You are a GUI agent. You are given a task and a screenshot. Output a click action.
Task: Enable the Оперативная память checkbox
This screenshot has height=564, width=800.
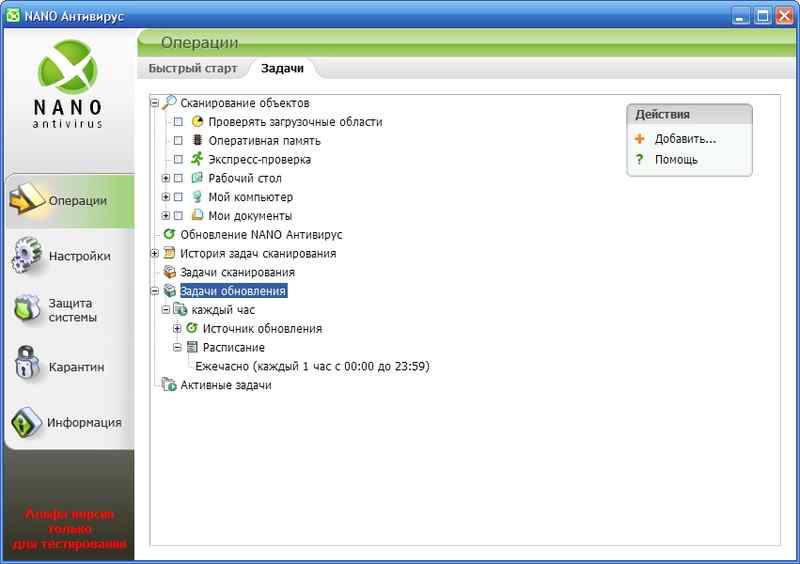pyautogui.click(x=178, y=141)
